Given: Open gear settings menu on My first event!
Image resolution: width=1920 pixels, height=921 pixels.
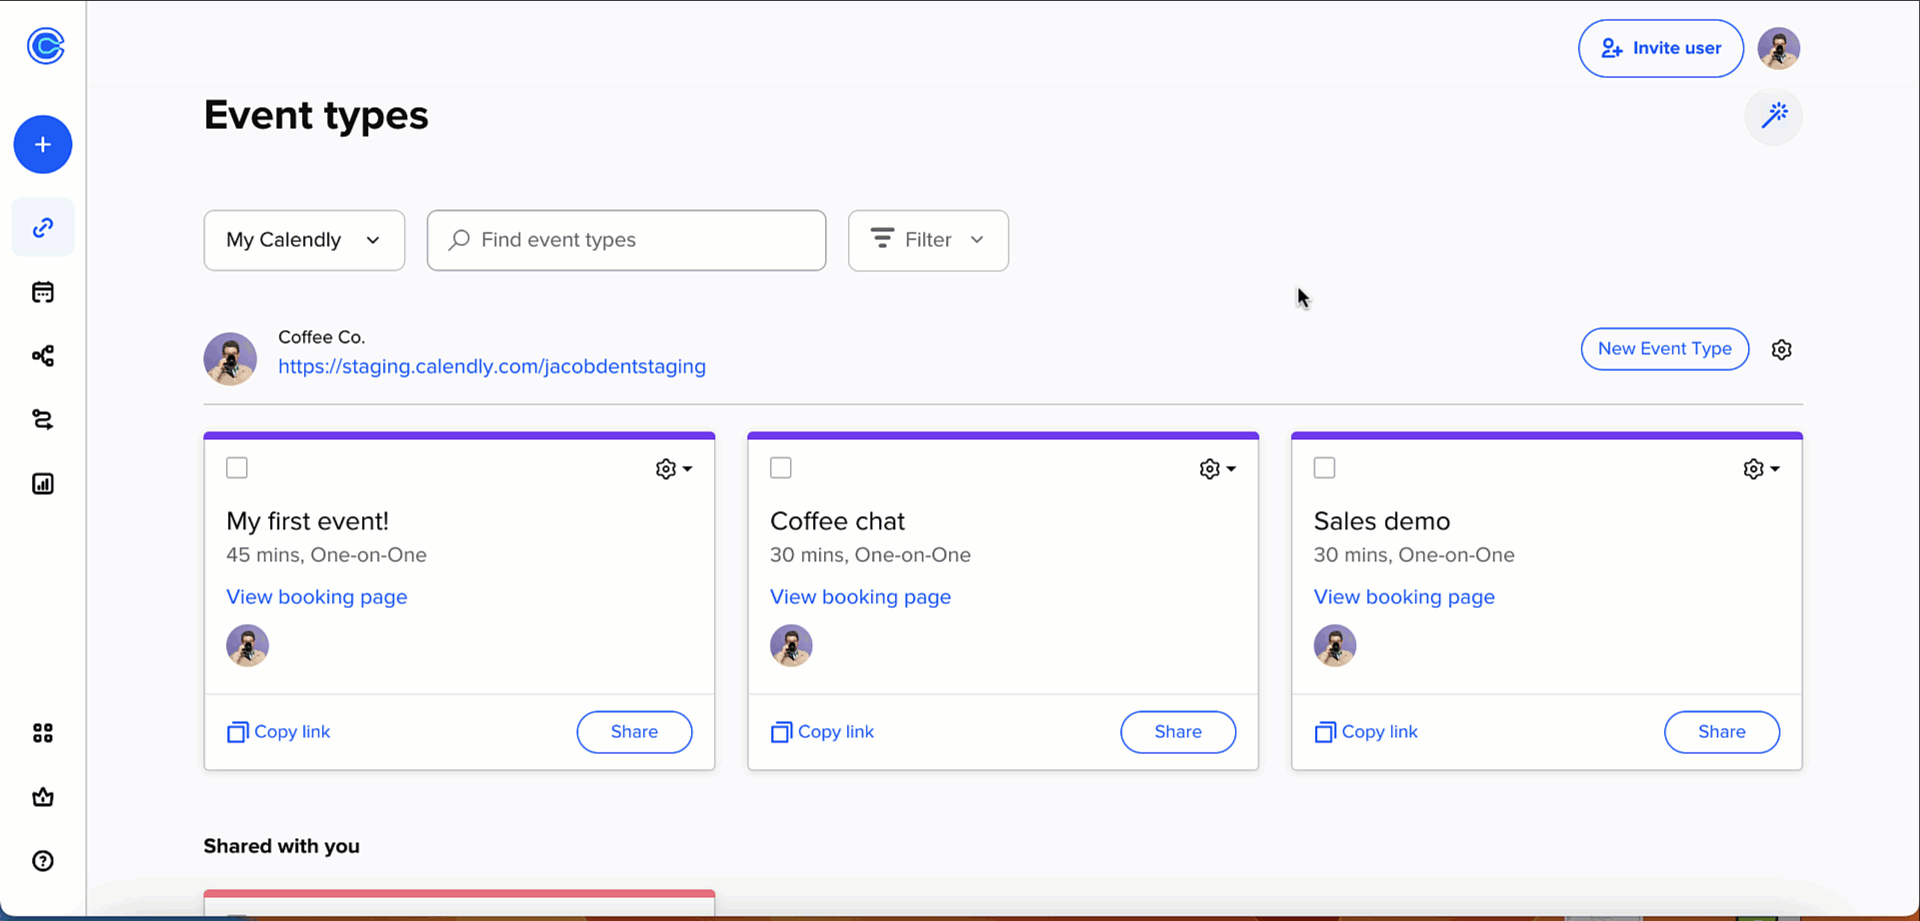Looking at the screenshot, I should pos(673,469).
